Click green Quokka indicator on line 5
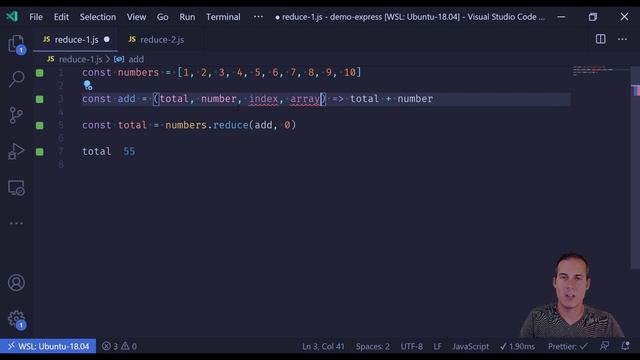640x360 pixels. 40,125
